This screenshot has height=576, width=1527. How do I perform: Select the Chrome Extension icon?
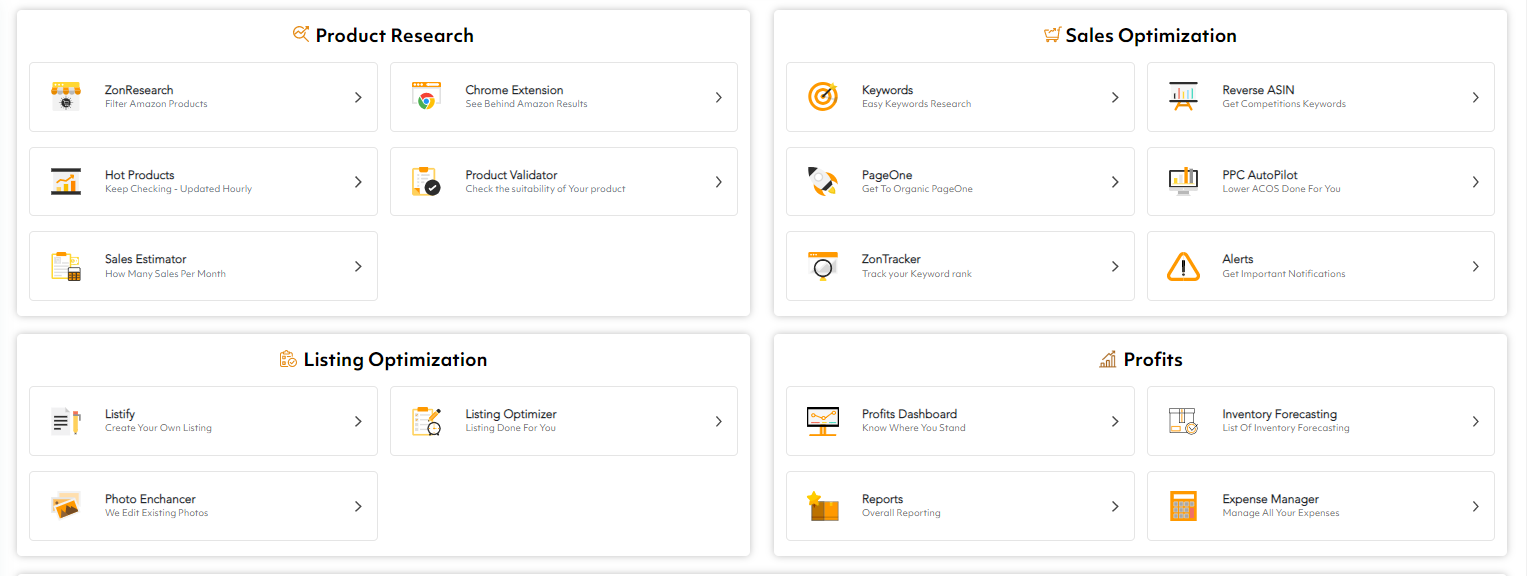click(426, 96)
